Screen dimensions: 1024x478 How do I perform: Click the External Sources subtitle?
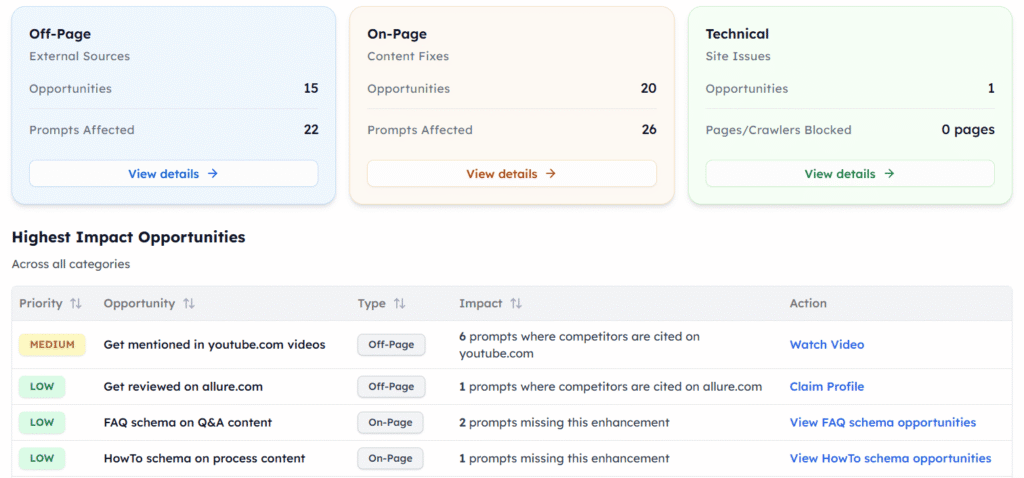pyautogui.click(x=80, y=56)
